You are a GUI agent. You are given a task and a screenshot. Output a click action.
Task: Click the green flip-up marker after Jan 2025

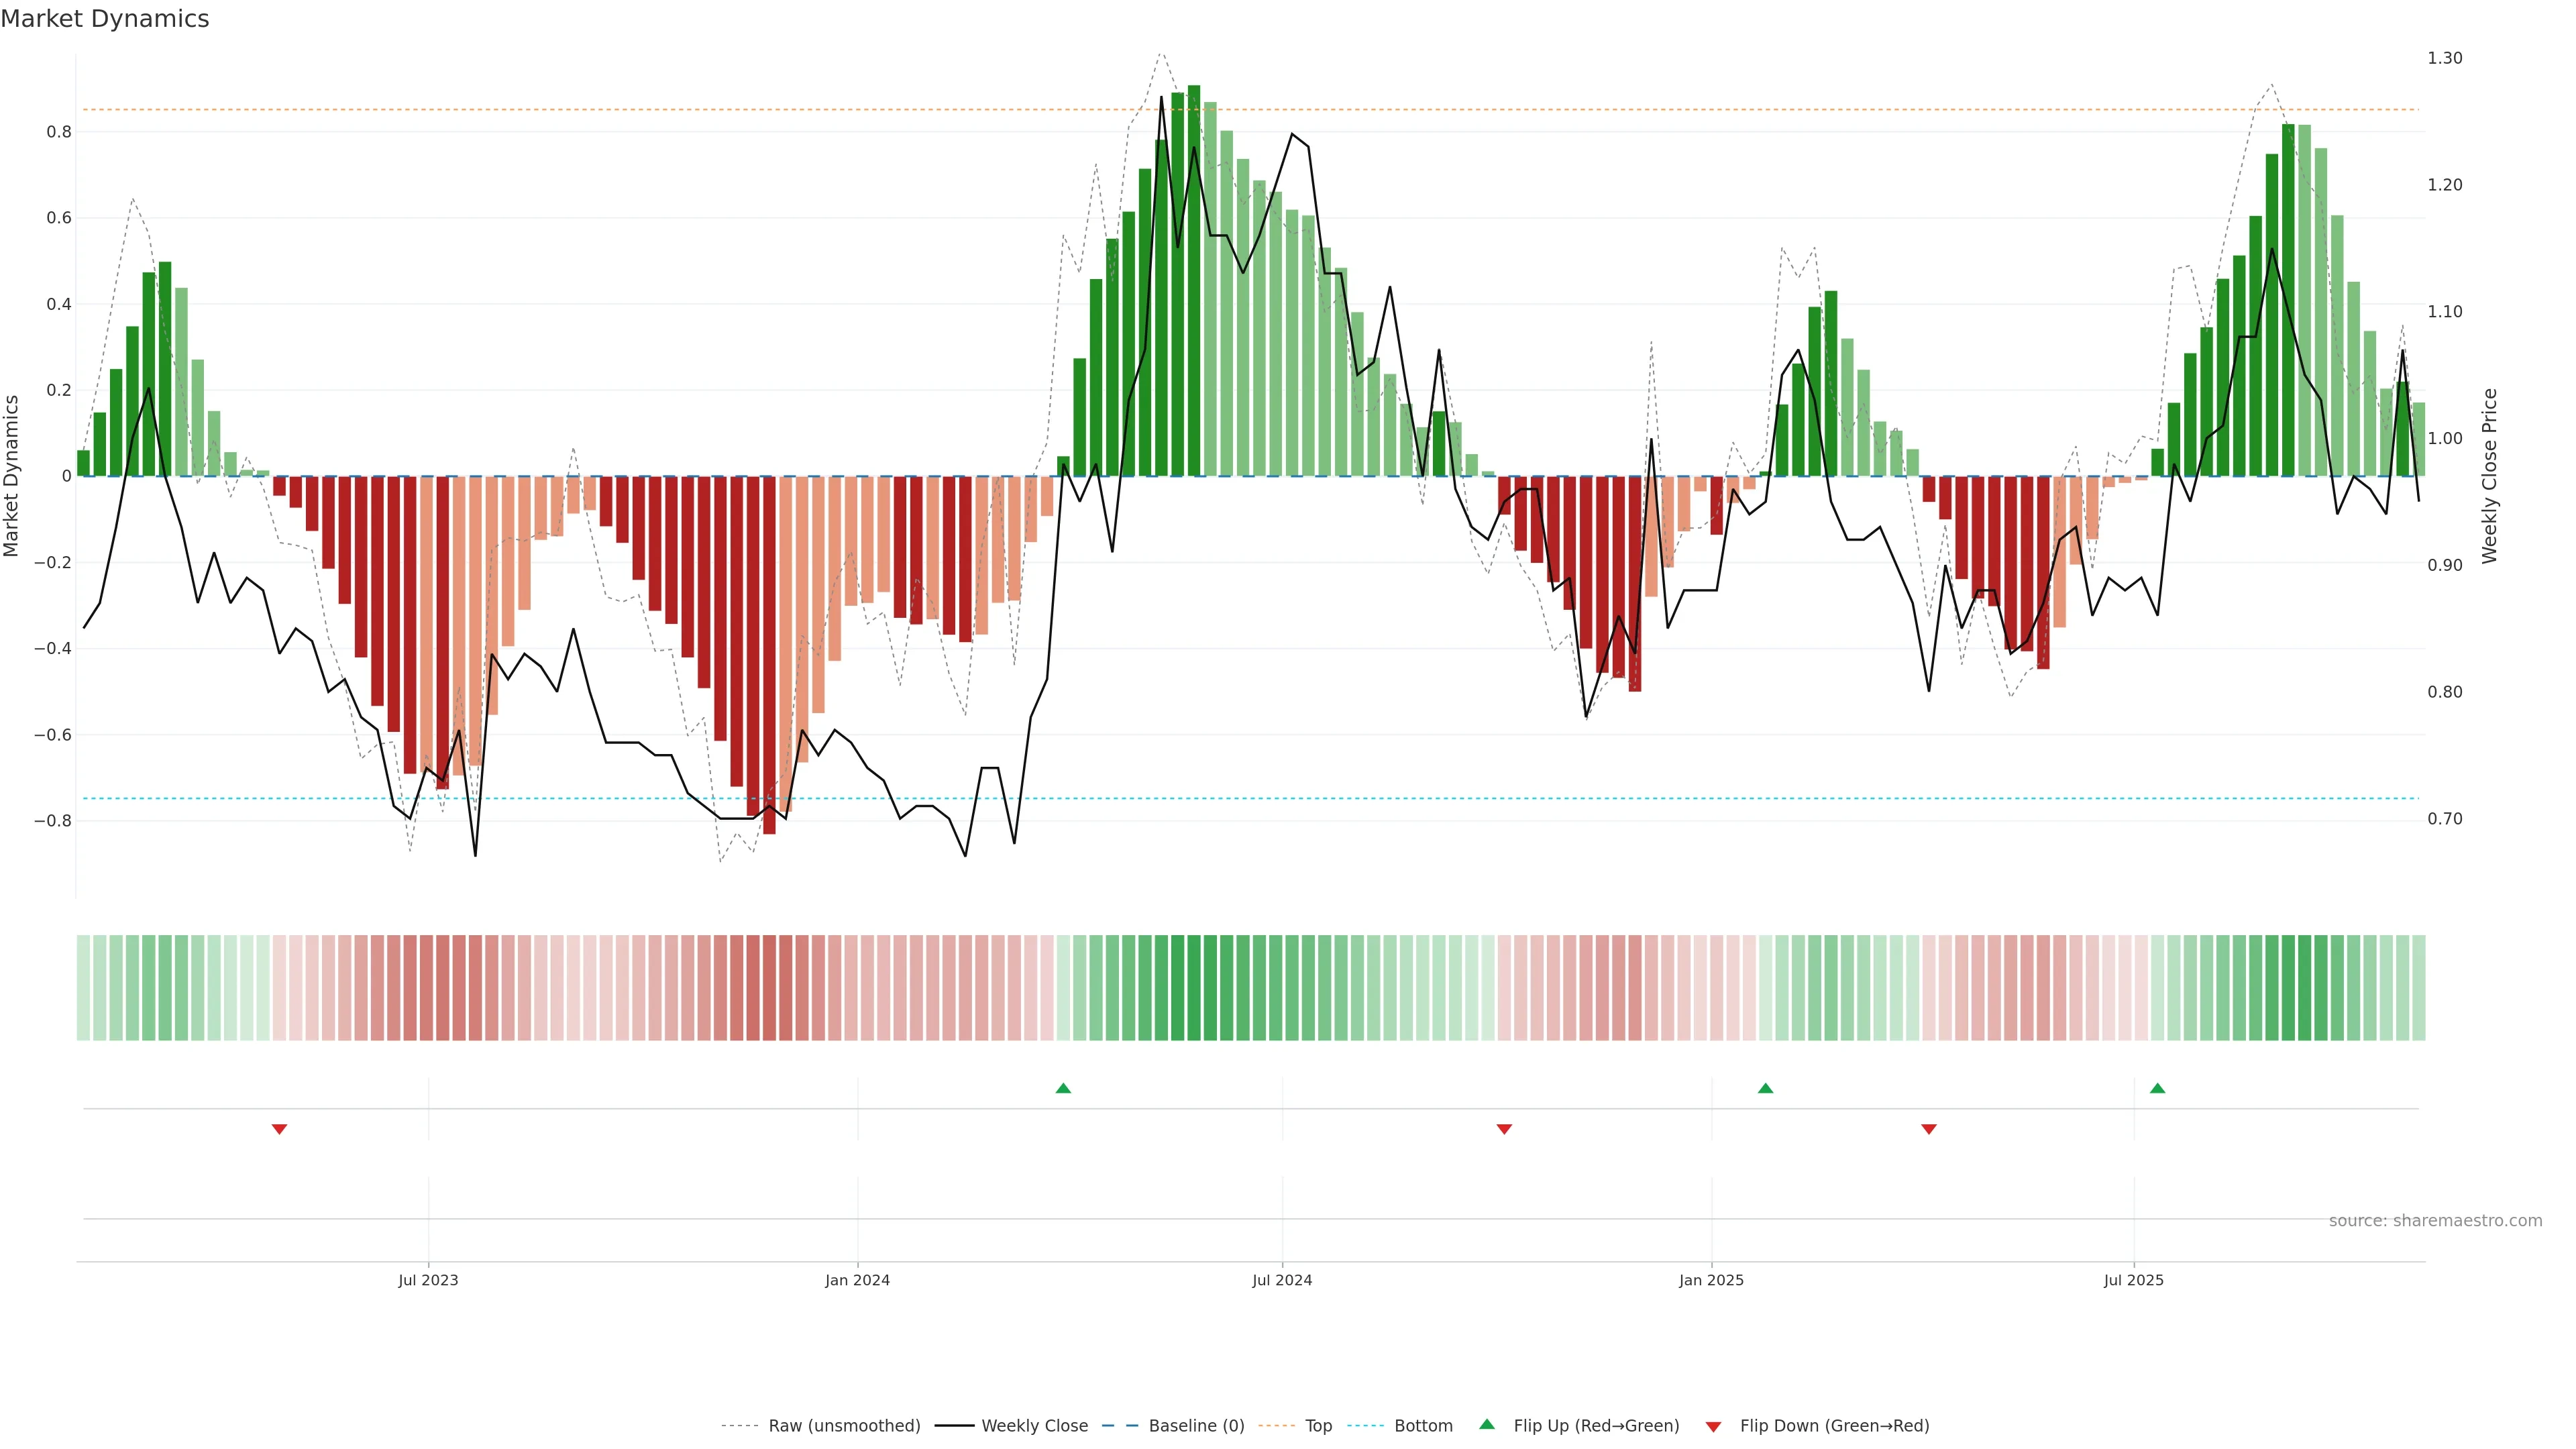pos(1765,1088)
